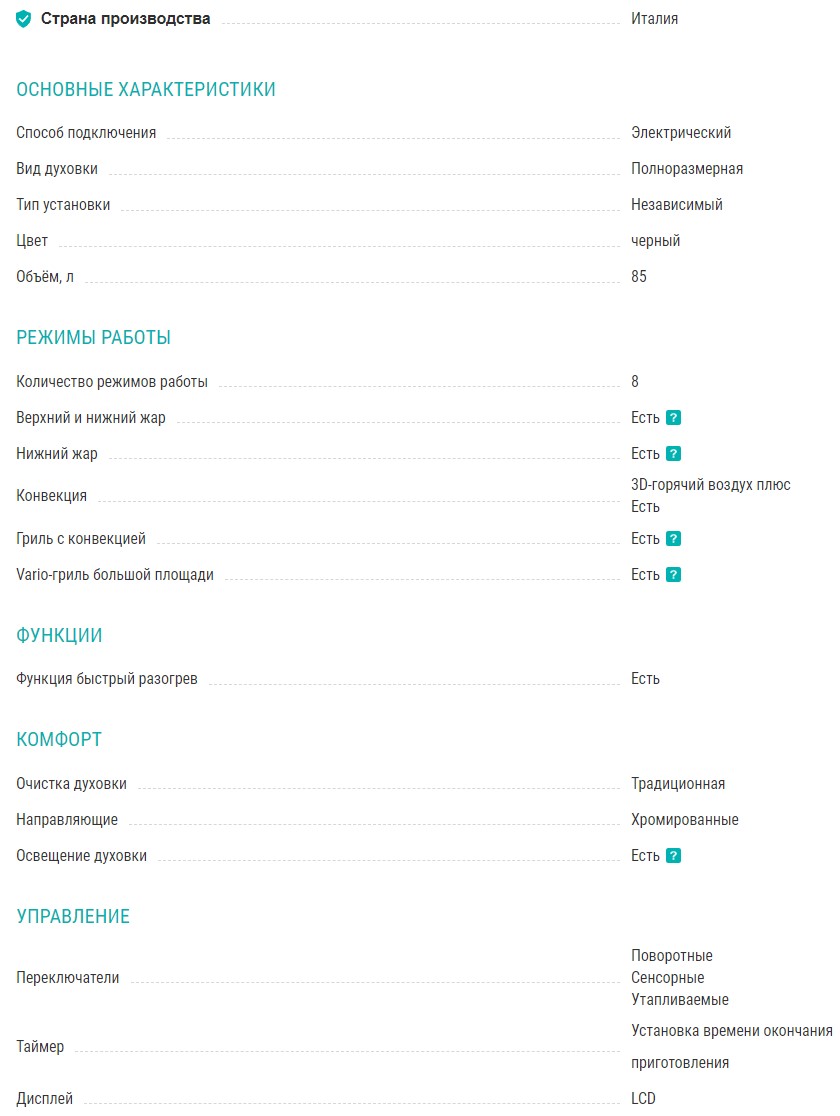
Task: Click the Количество режимов работы label
Action: [112, 382]
